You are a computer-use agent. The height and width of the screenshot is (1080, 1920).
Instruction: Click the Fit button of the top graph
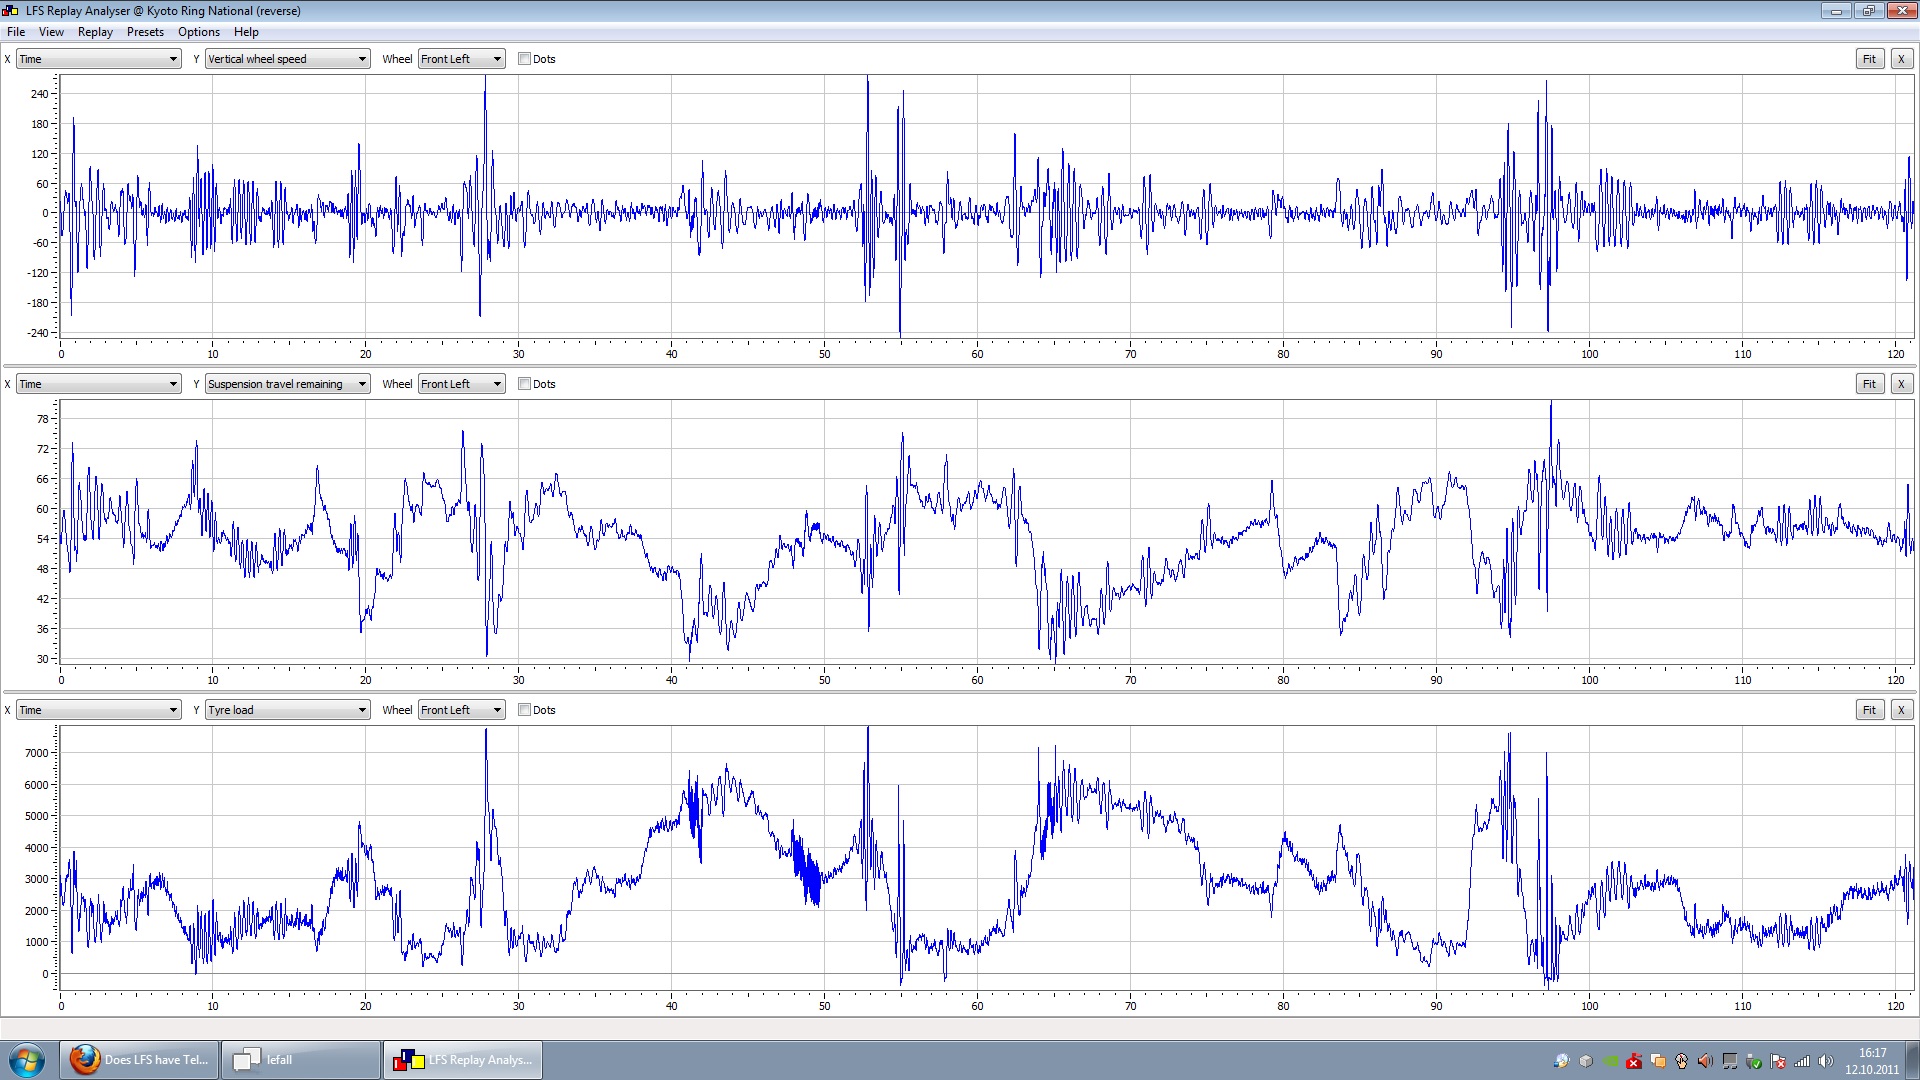[x=1869, y=59]
